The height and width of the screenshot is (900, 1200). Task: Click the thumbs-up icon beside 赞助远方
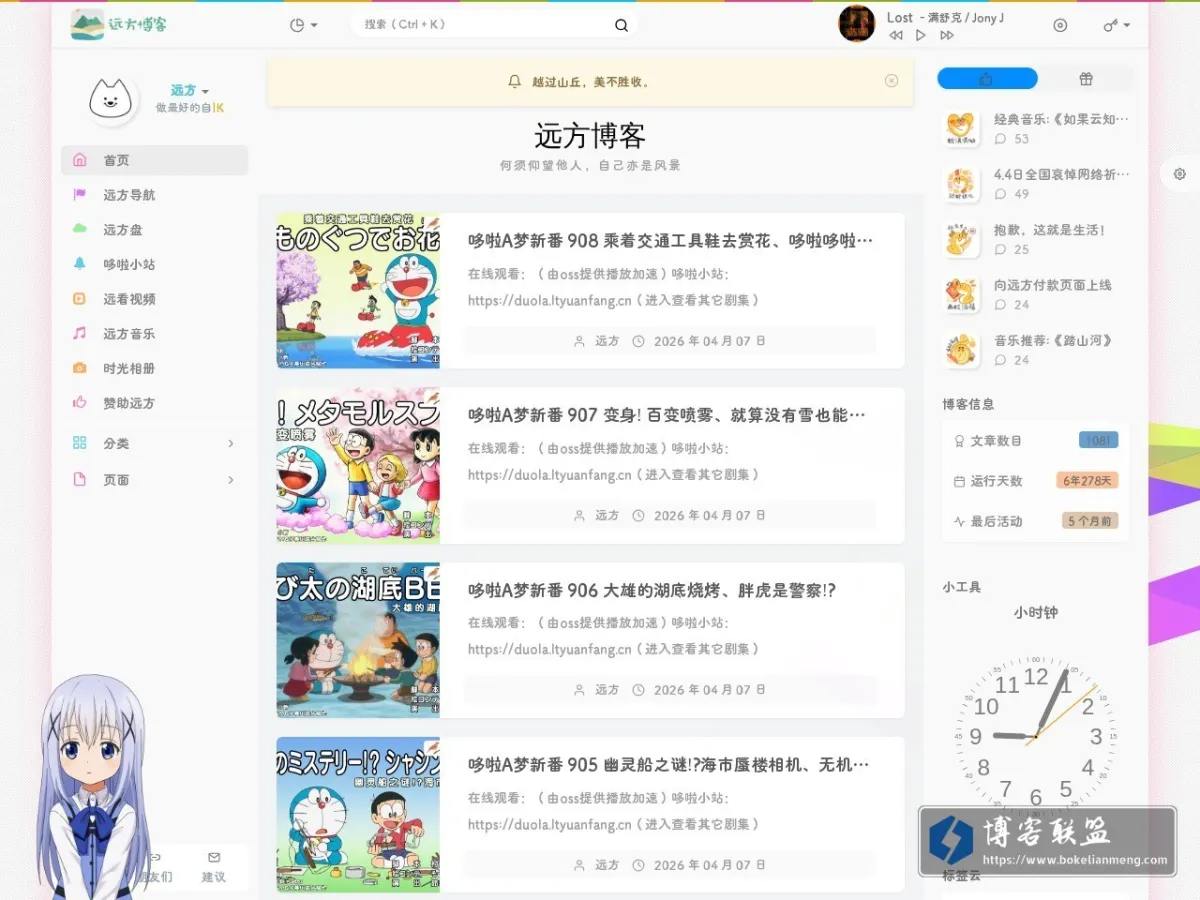[80, 403]
